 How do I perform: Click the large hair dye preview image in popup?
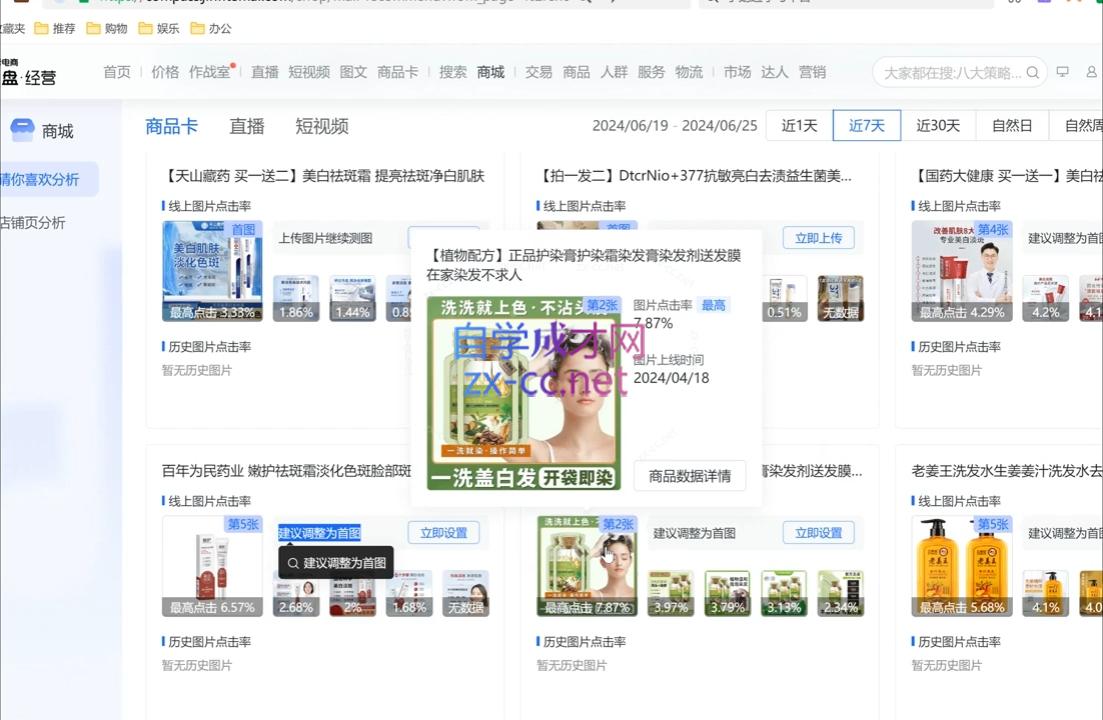click(x=524, y=393)
